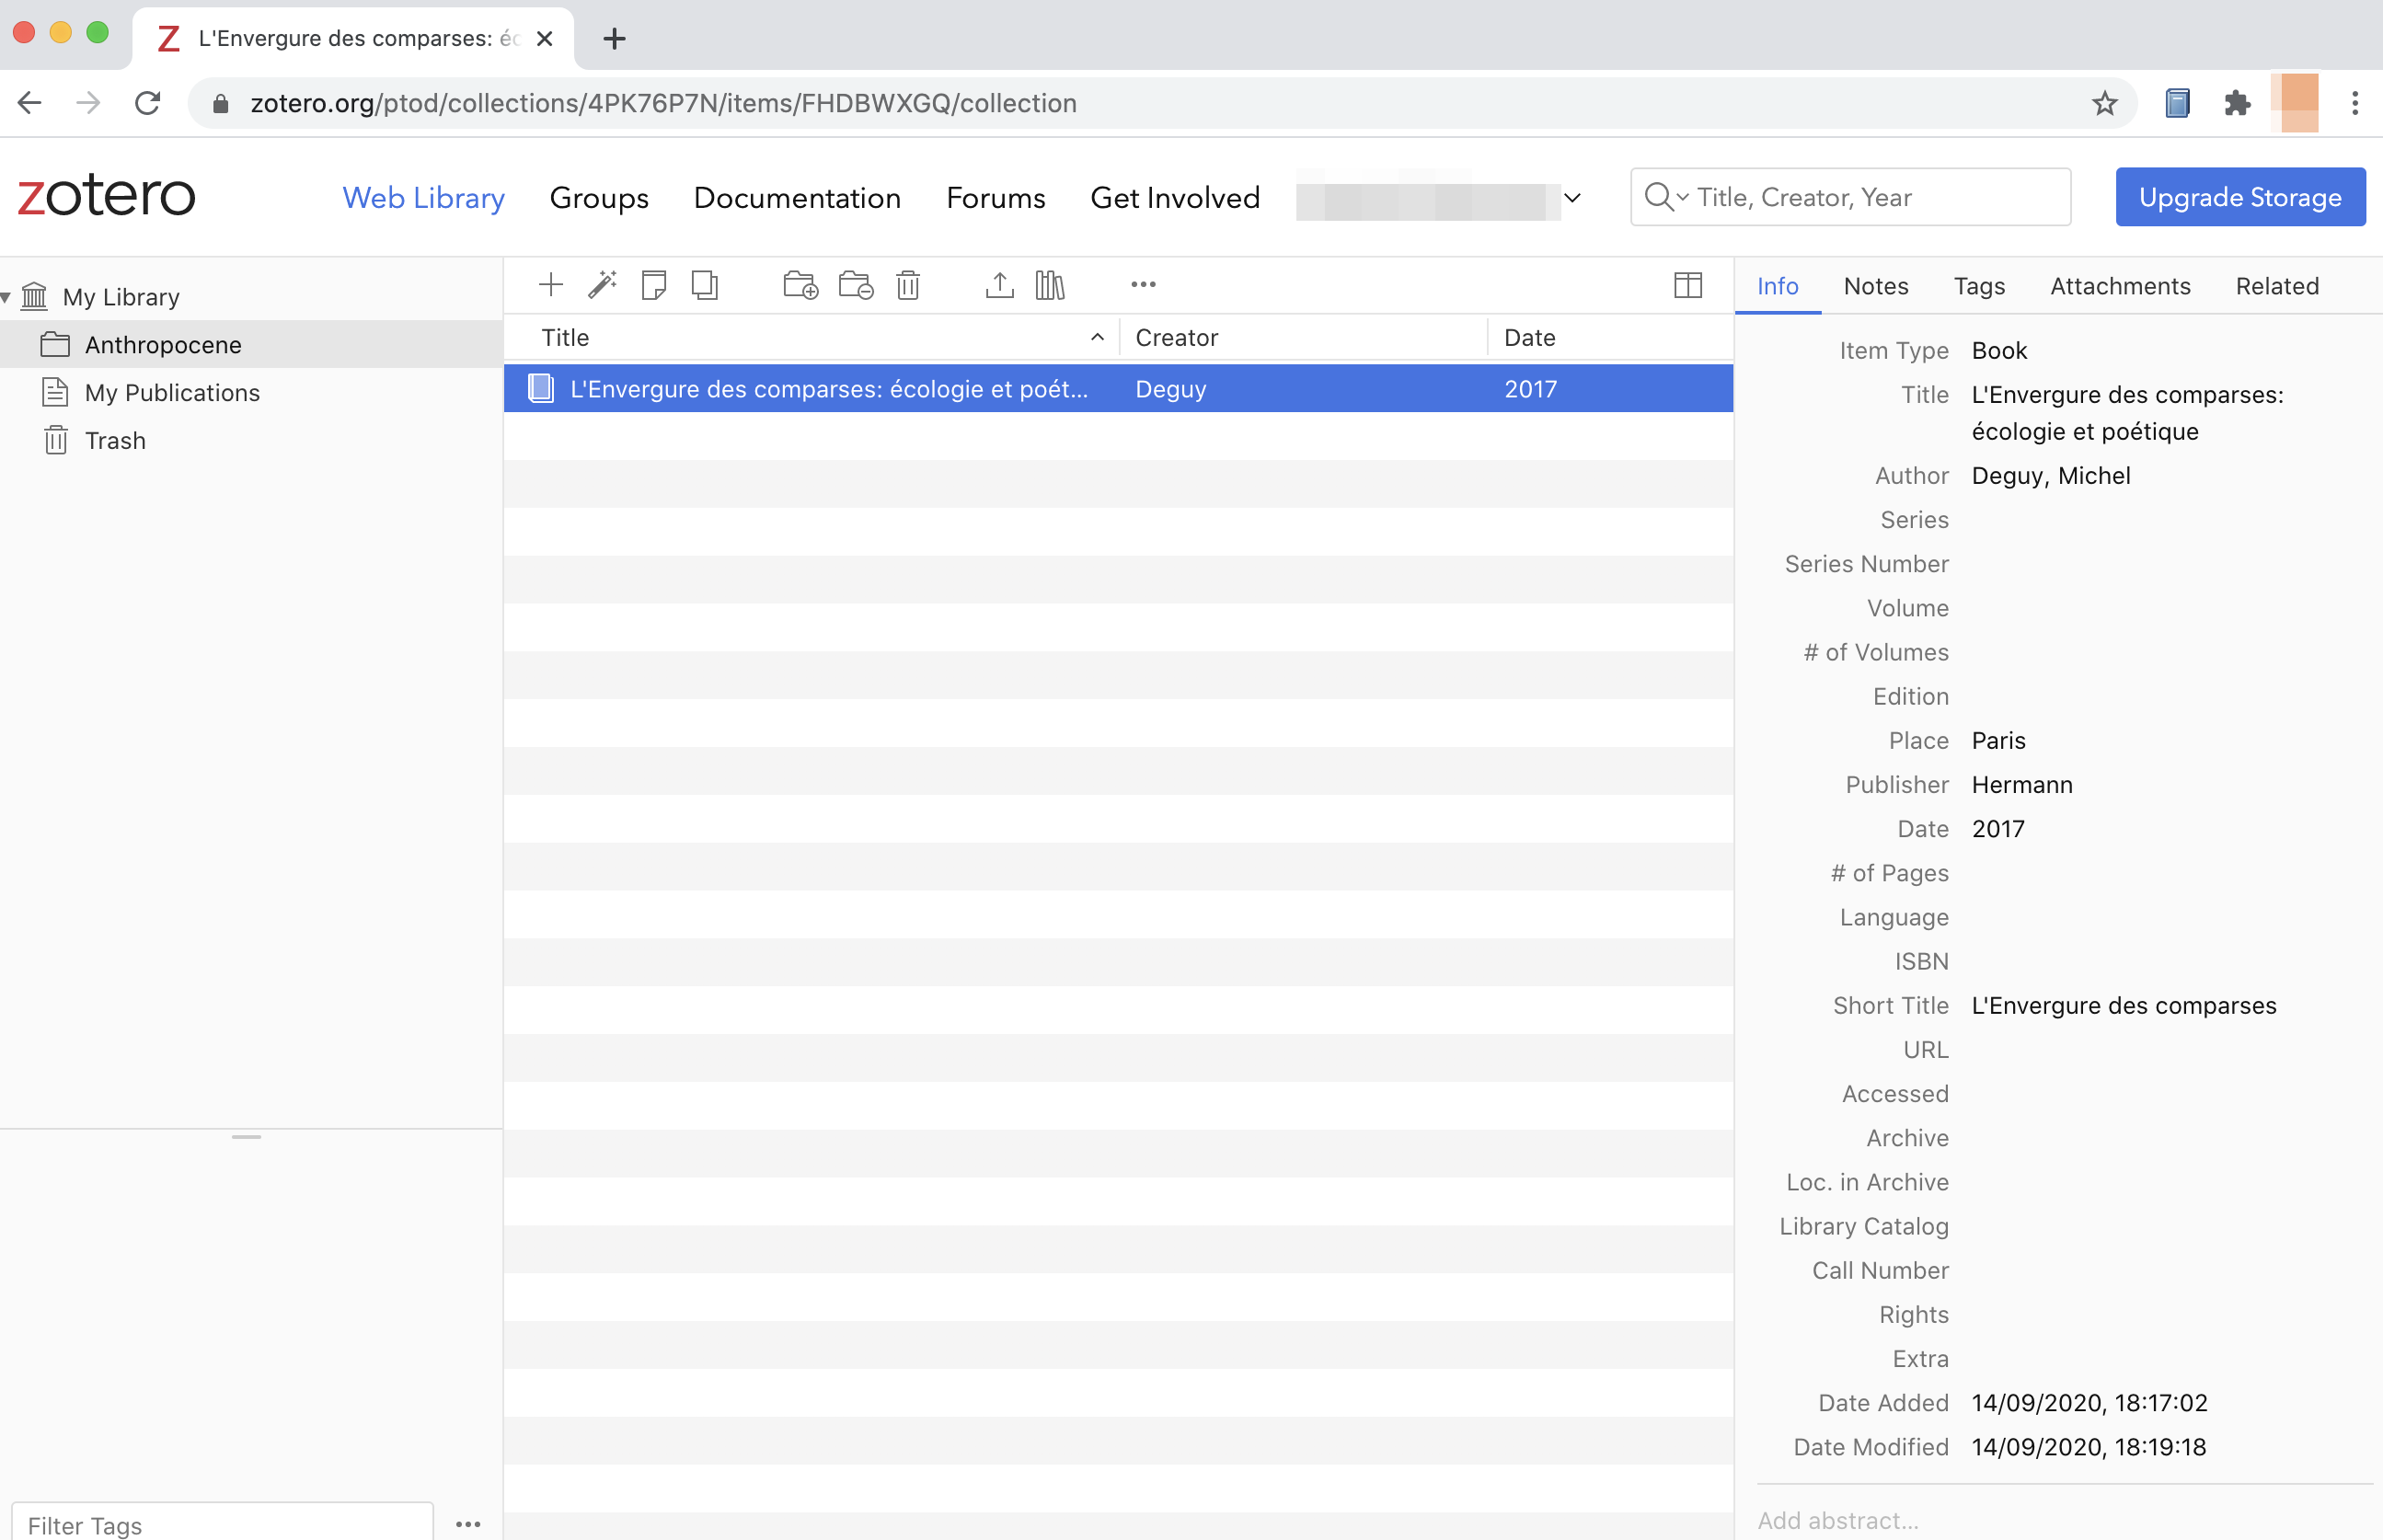The image size is (2383, 1540).
Task: Click the Documentation menu item
Action: (797, 196)
